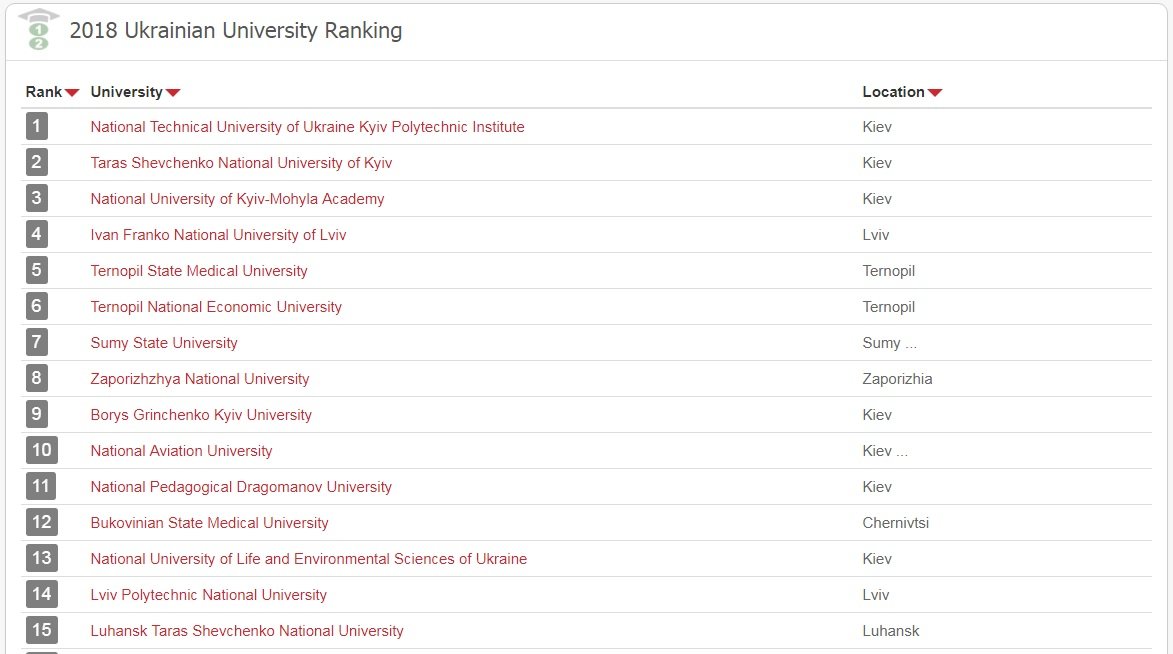Image resolution: width=1173 pixels, height=654 pixels.
Task: Open Bukovinian State Medical University link
Action: pyautogui.click(x=209, y=522)
